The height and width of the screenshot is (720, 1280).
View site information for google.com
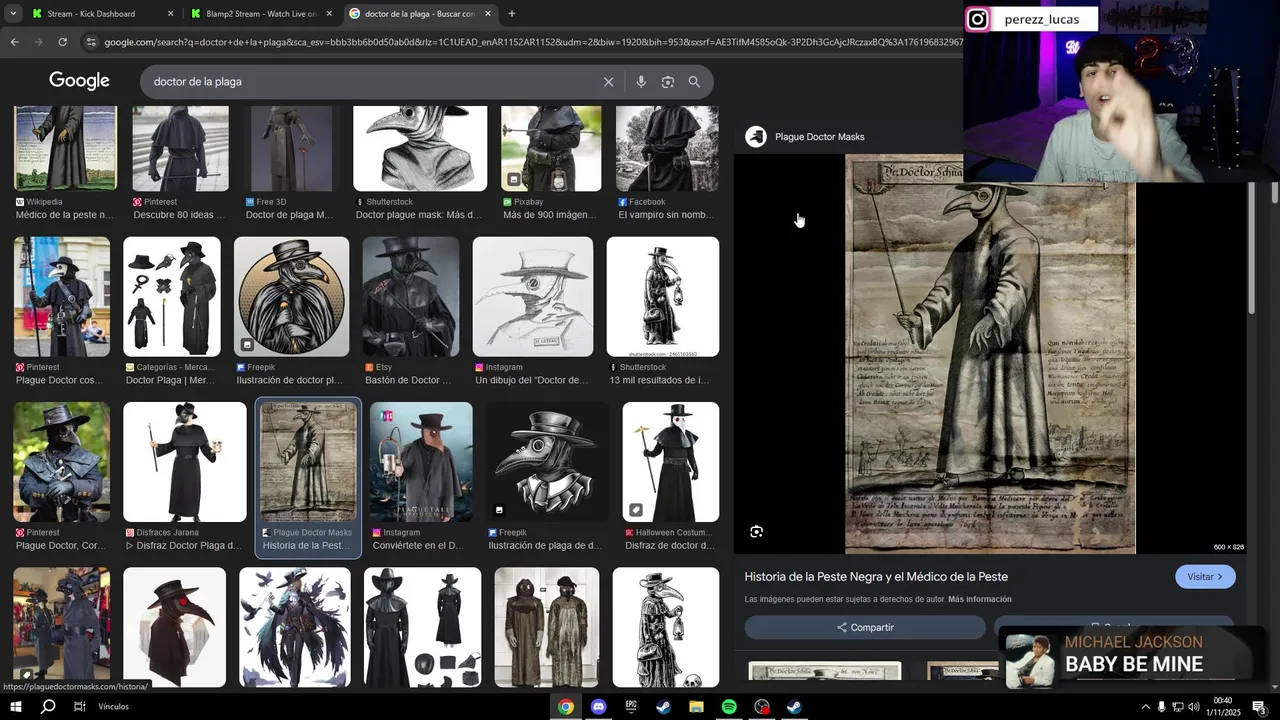92,42
